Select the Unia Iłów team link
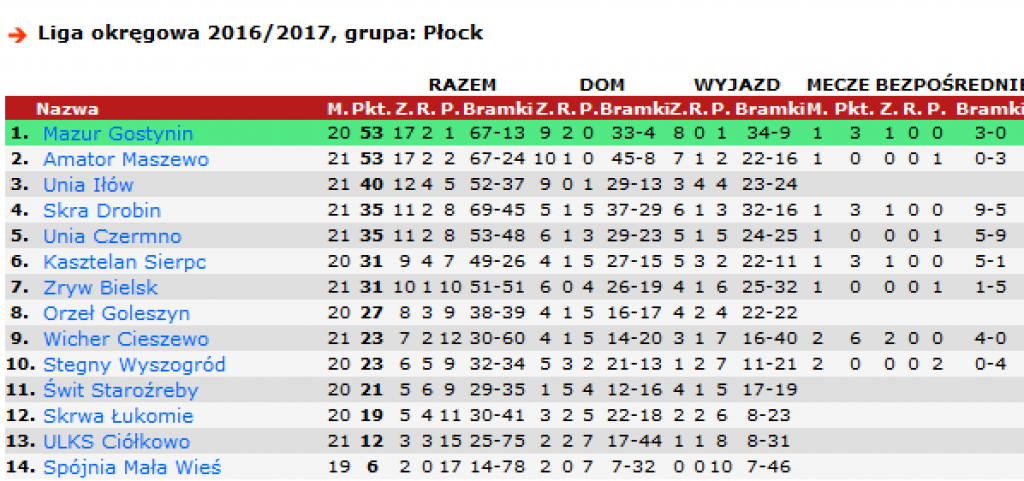 [88, 185]
